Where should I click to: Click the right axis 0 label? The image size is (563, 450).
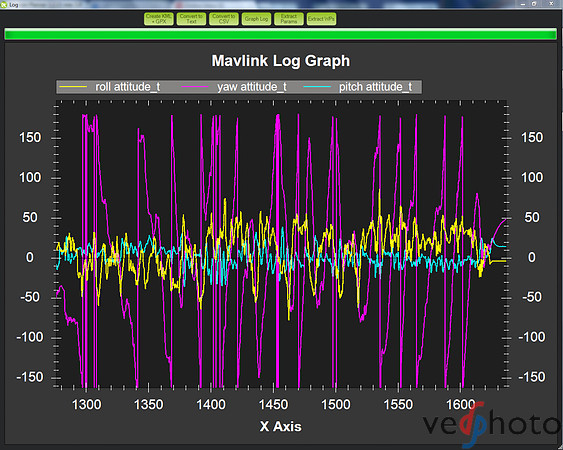pyautogui.click(x=532, y=257)
